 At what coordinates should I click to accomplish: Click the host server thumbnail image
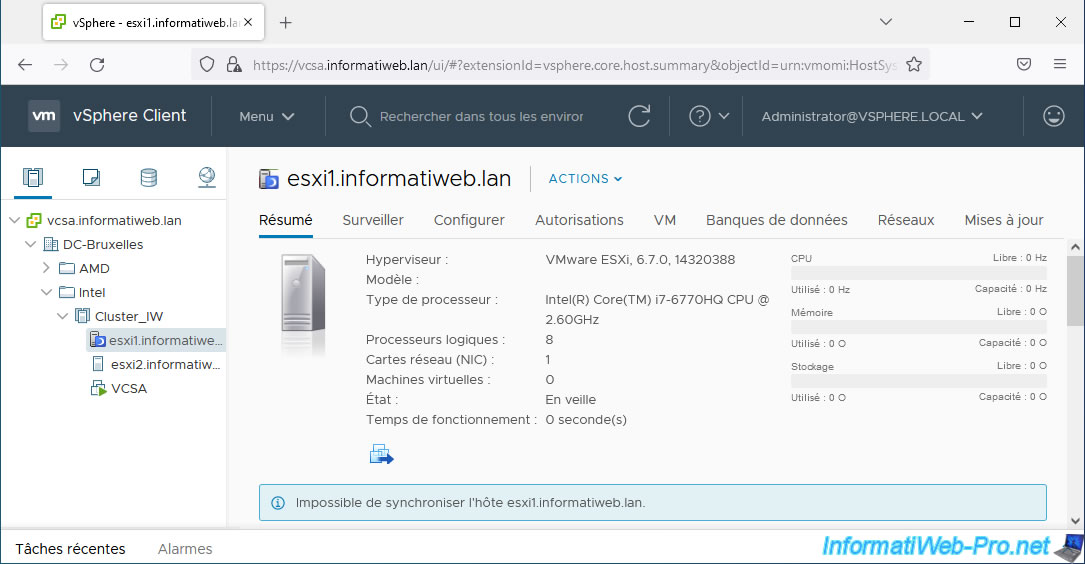303,293
